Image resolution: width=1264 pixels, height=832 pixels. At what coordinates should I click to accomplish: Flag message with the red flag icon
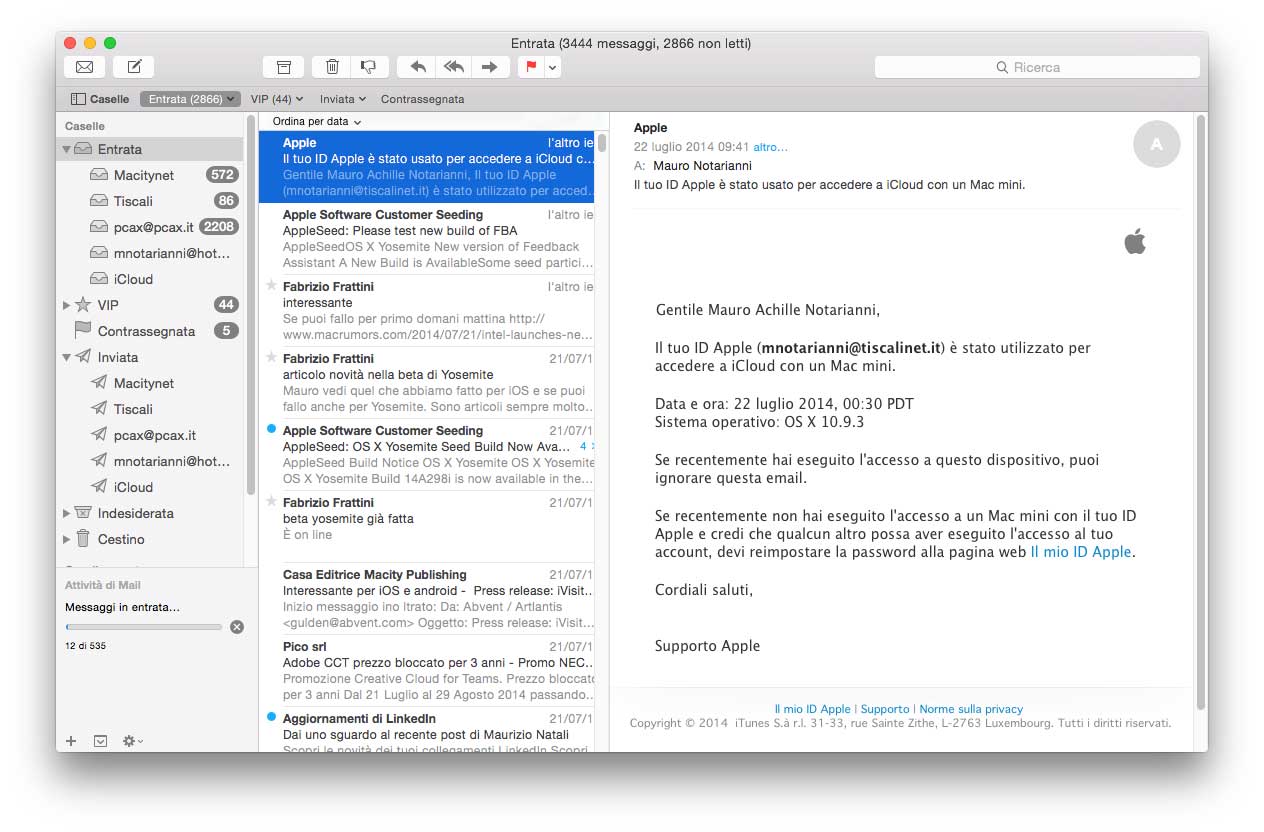click(x=531, y=67)
